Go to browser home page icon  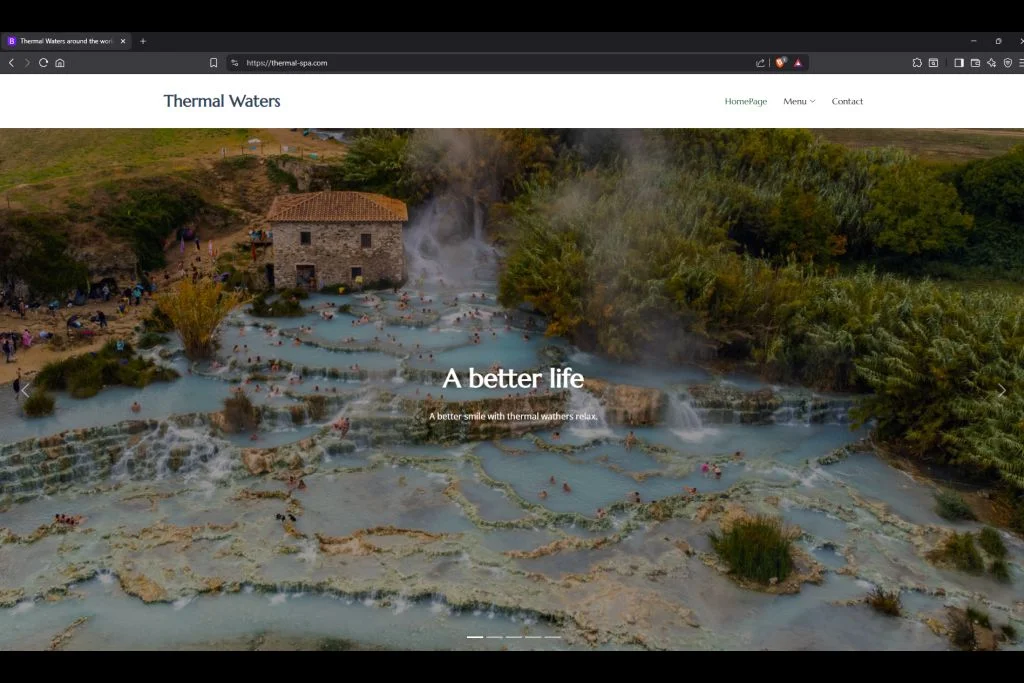(60, 63)
